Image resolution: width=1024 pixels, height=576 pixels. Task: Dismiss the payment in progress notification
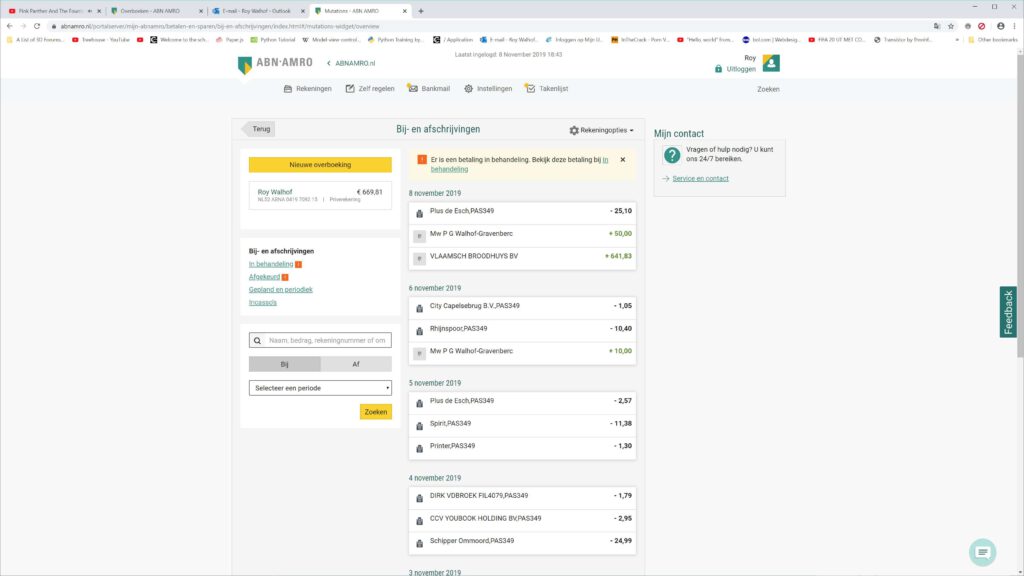622,159
